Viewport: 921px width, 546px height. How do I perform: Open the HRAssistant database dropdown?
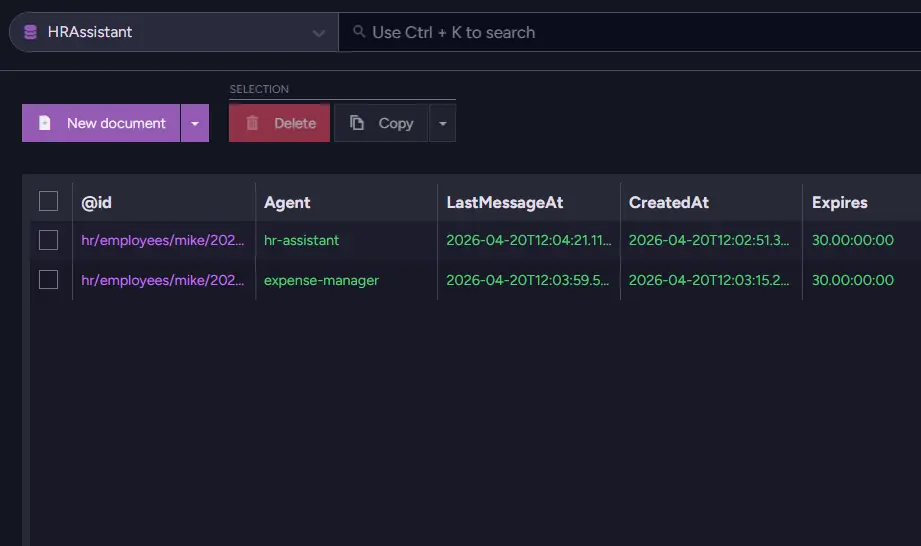pos(318,33)
